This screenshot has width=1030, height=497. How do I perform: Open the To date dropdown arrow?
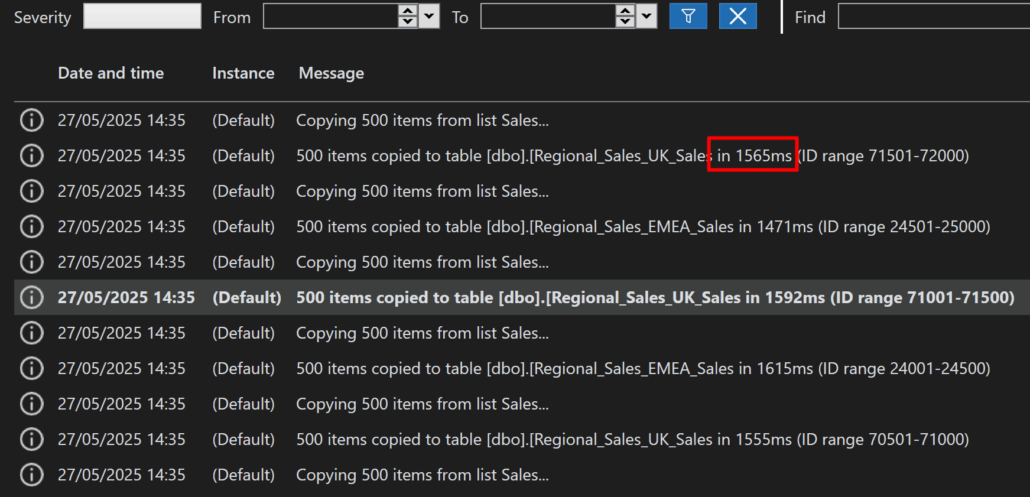click(647, 16)
